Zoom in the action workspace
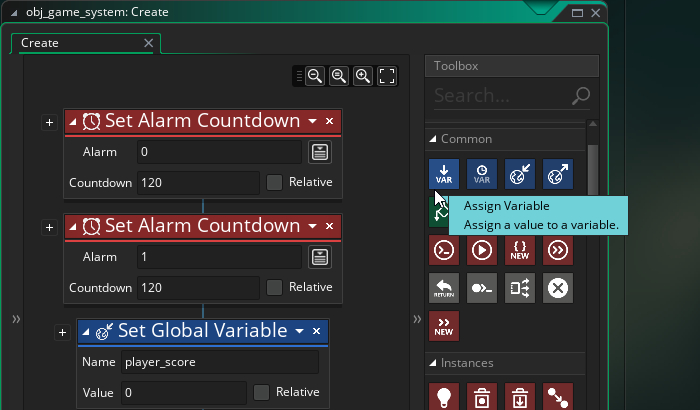Image resolution: width=700 pixels, height=410 pixels. 362,76
